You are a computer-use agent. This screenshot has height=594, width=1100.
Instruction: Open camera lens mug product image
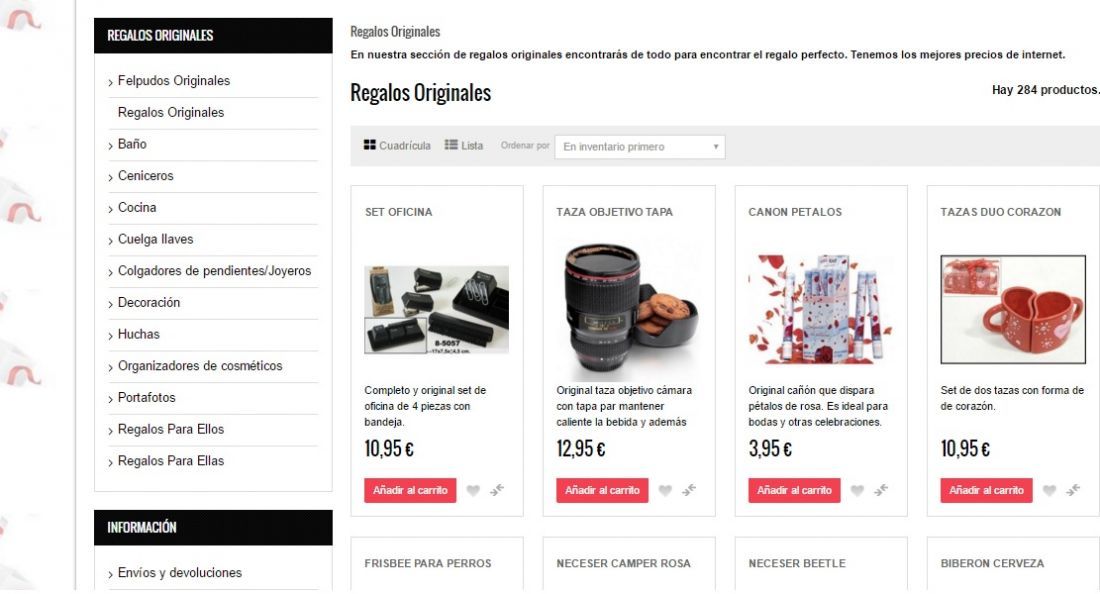[629, 309]
